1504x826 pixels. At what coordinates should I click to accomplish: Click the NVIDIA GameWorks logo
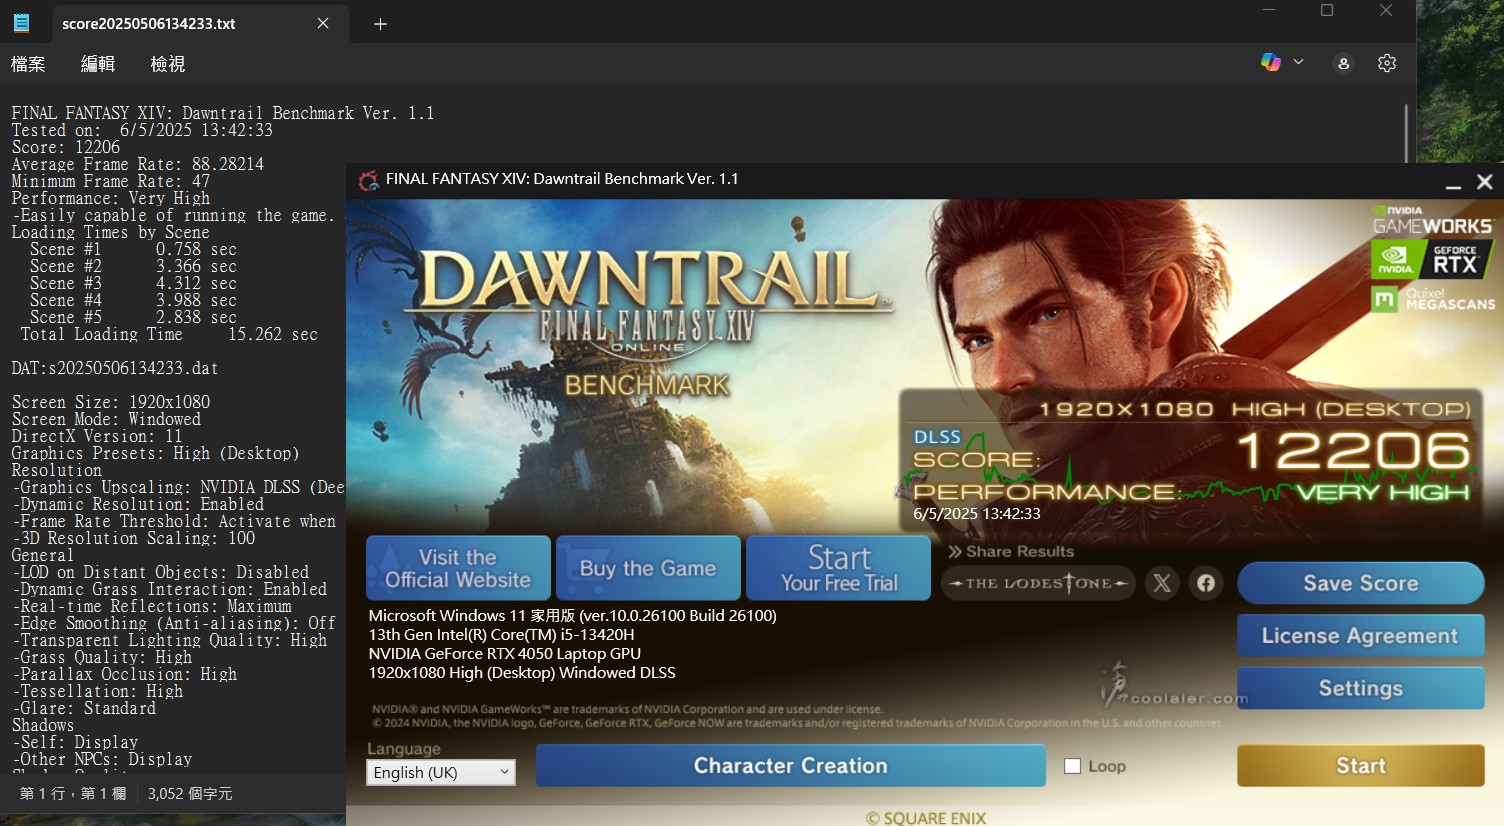[x=1432, y=221]
